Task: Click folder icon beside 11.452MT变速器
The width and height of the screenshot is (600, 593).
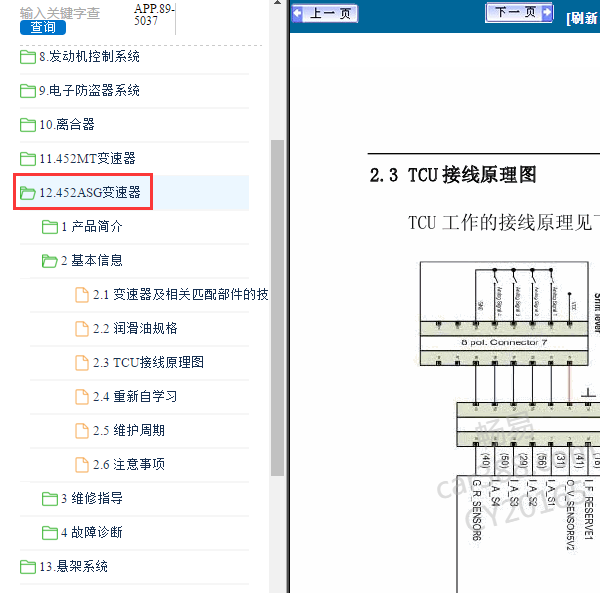Action: [28, 159]
